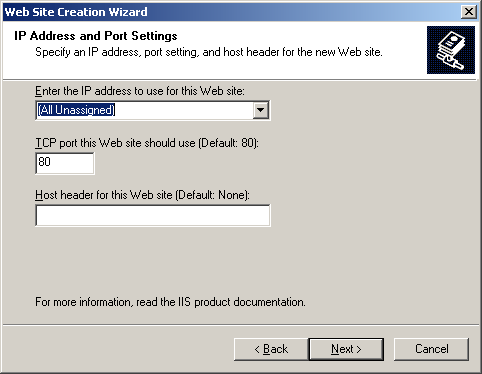This screenshot has width=482, height=374.
Task: Select the (All Unassigned) combo box text
Action: 76,110
